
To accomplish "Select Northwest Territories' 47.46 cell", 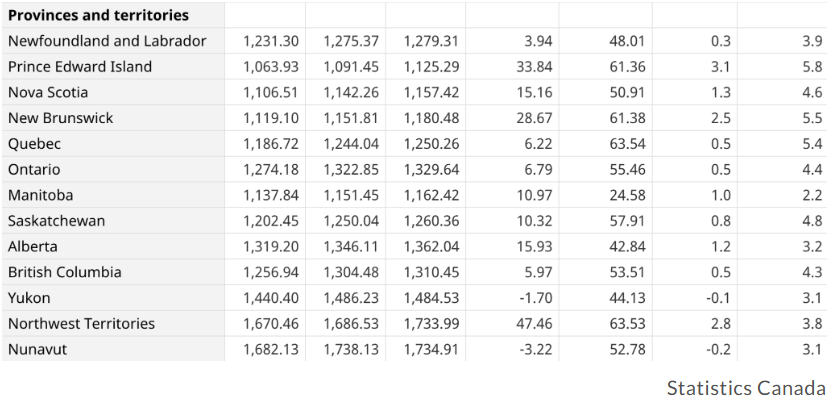I will click(512, 323).
